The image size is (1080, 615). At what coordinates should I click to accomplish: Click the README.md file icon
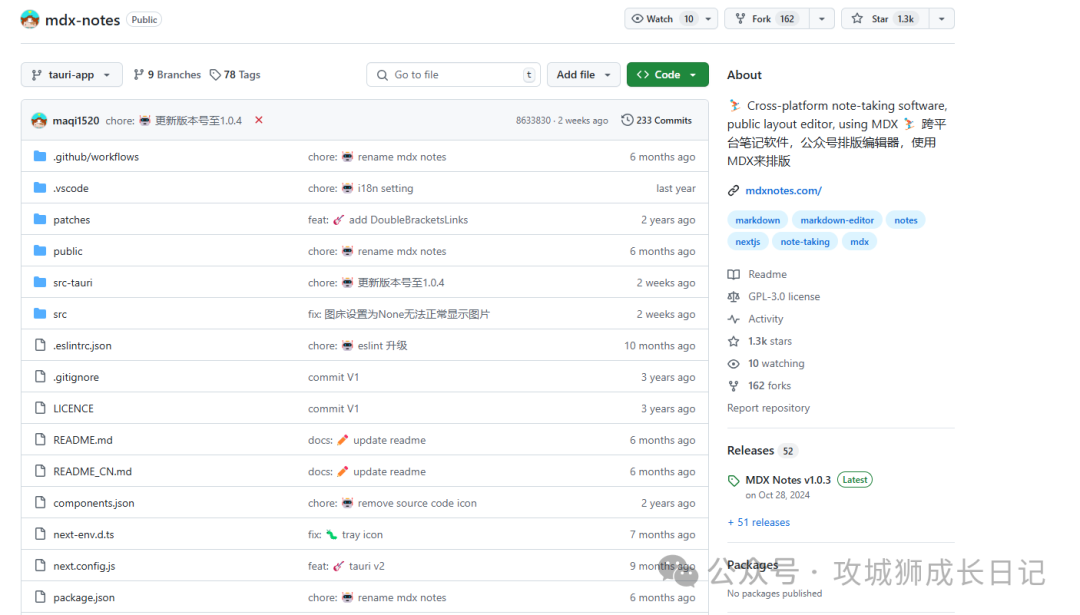(x=40, y=440)
